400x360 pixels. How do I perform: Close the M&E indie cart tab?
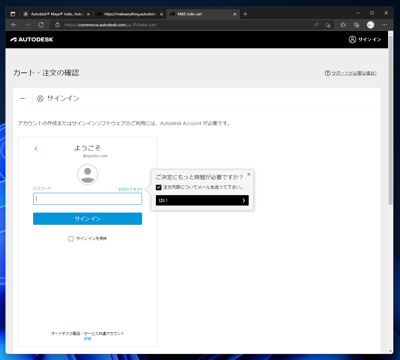point(235,14)
